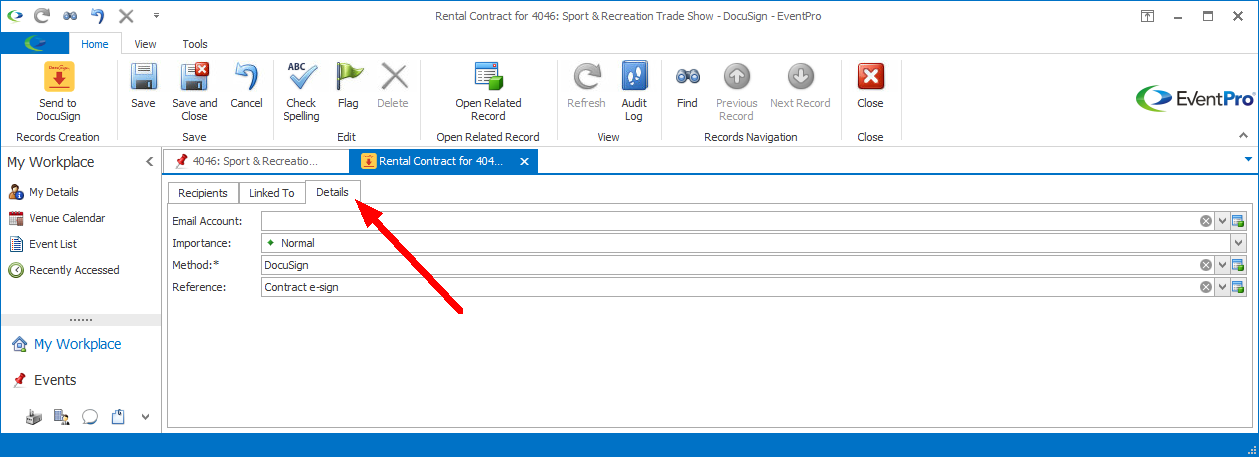Open building-with-person icon in navigation bar
1259x457 pixels.
tap(61, 417)
